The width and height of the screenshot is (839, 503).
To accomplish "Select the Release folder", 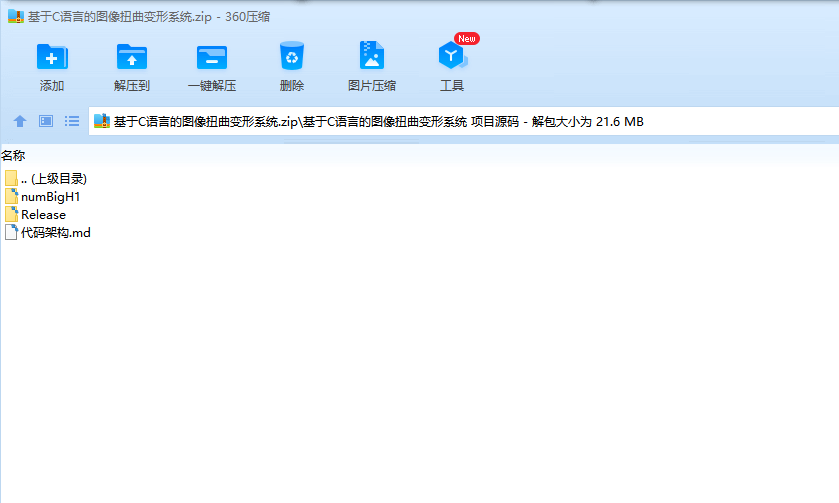I will [x=35, y=215].
